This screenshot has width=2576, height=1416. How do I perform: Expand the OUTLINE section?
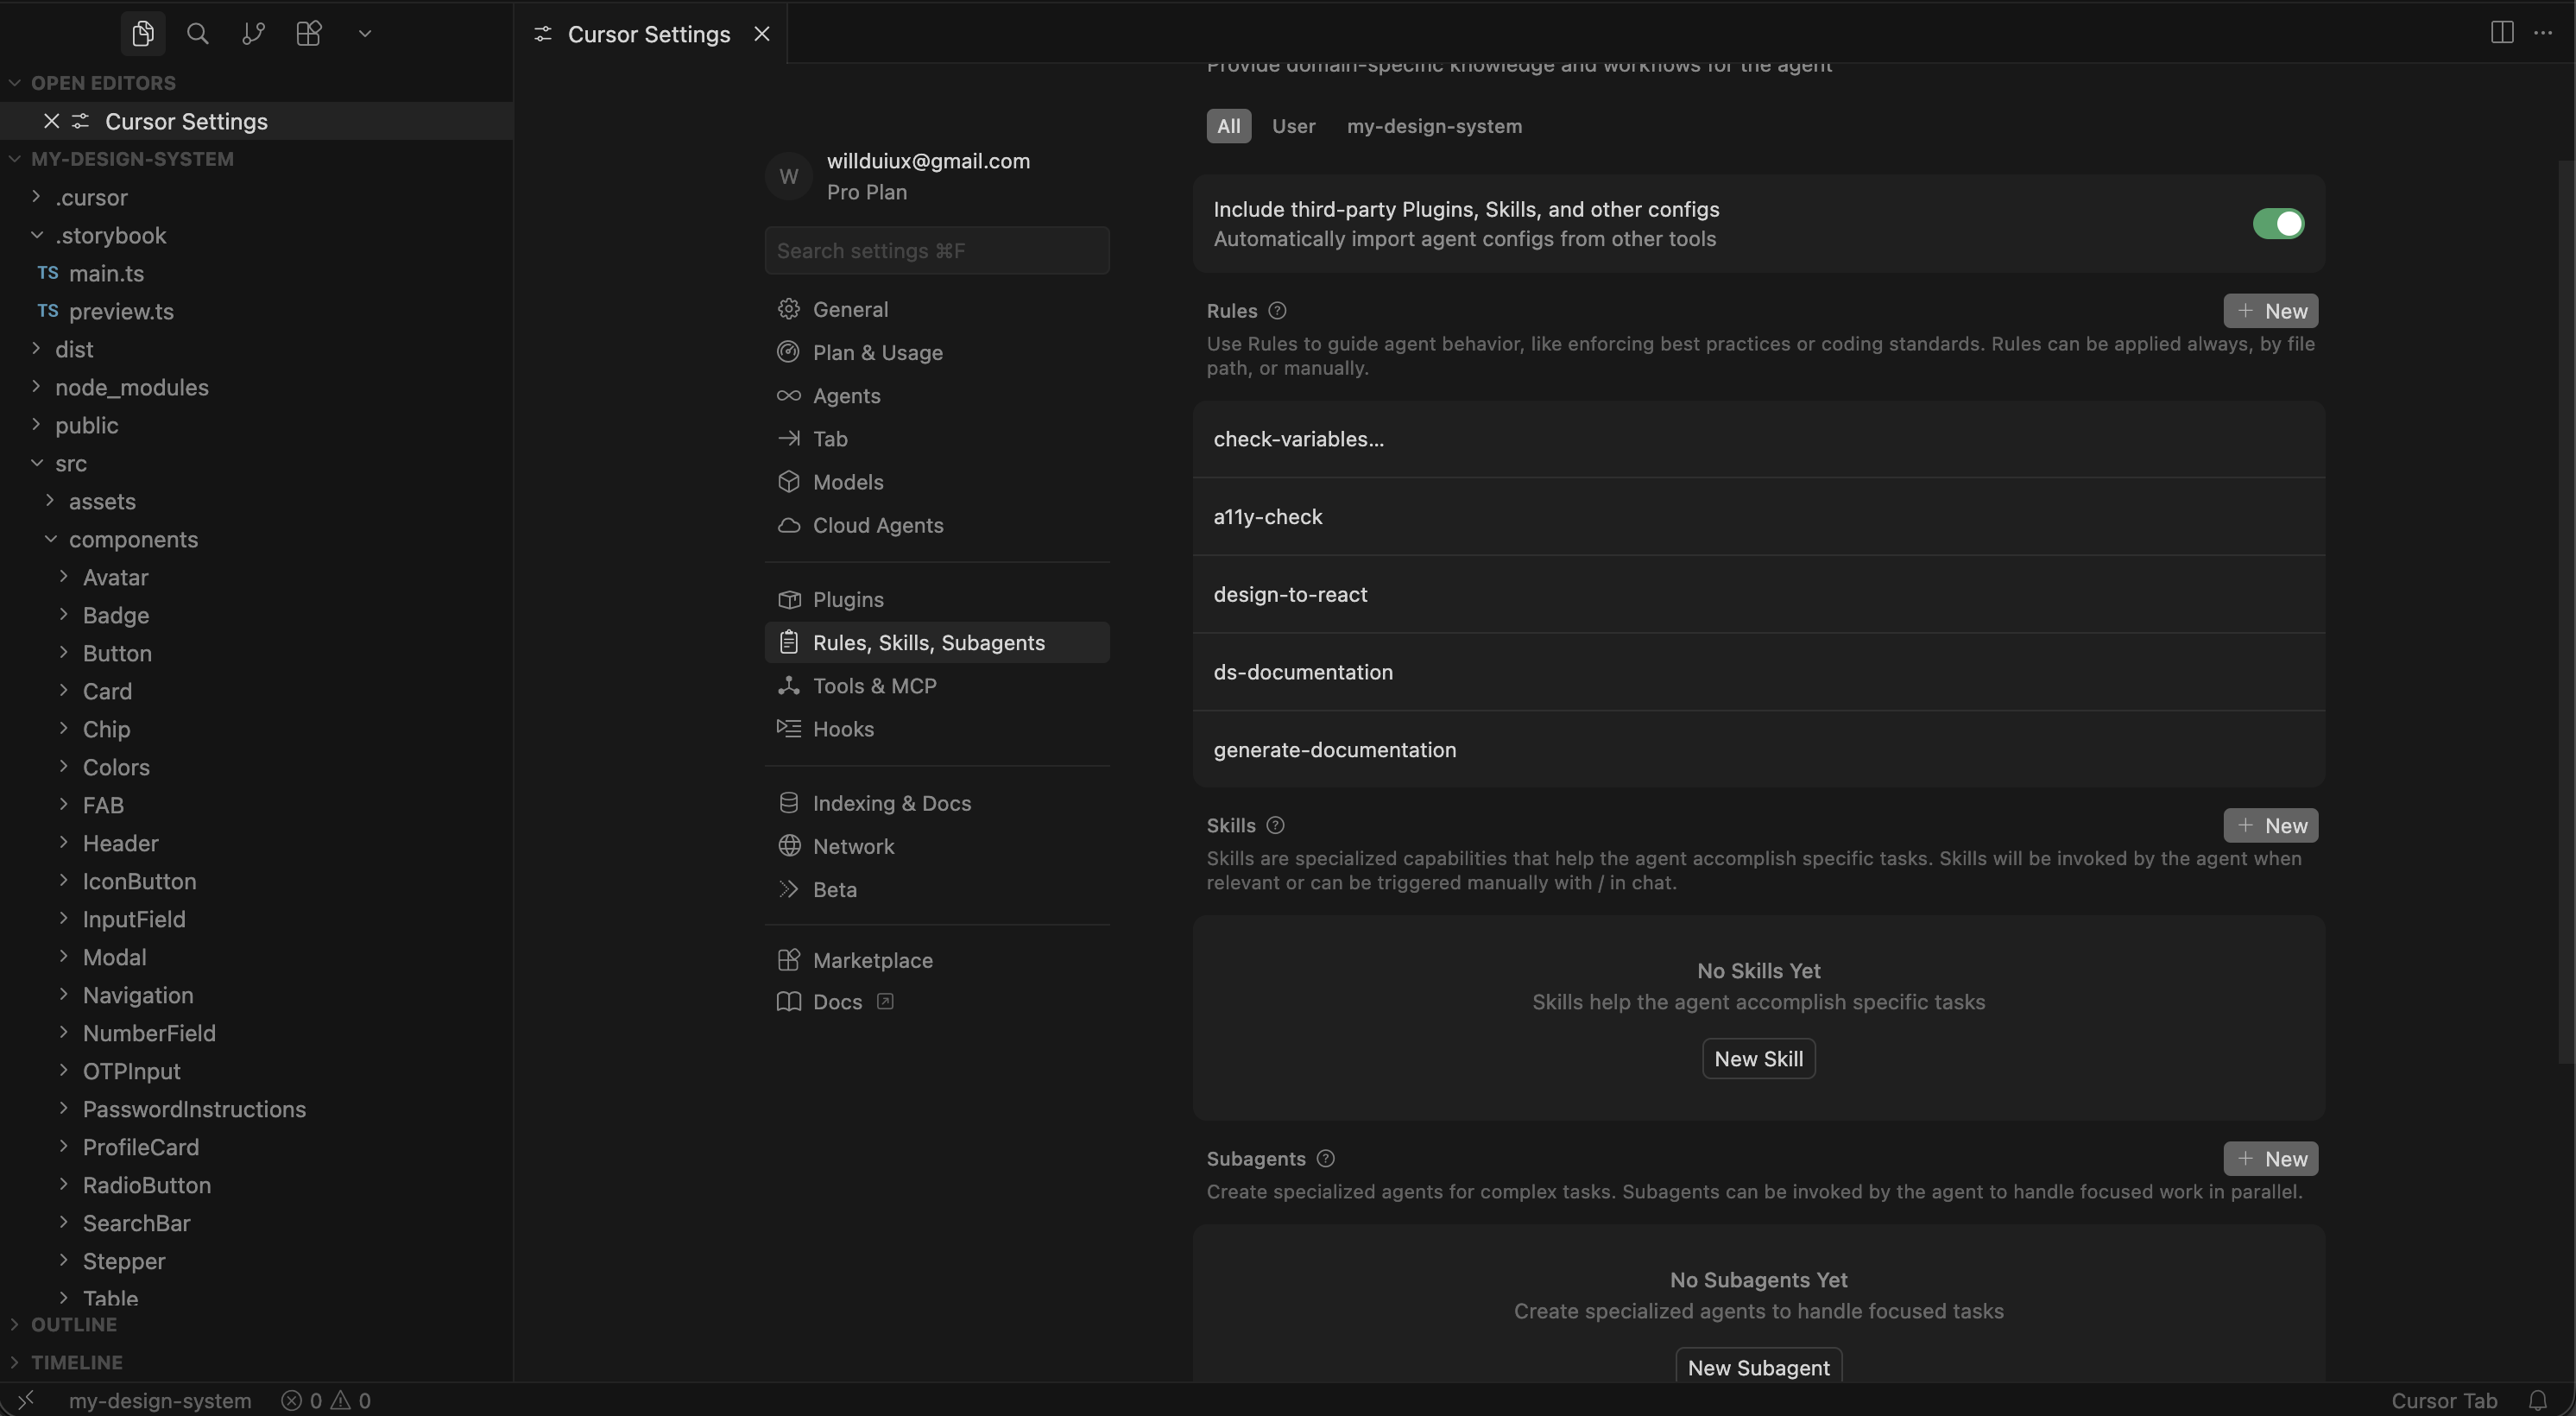click(x=74, y=1325)
